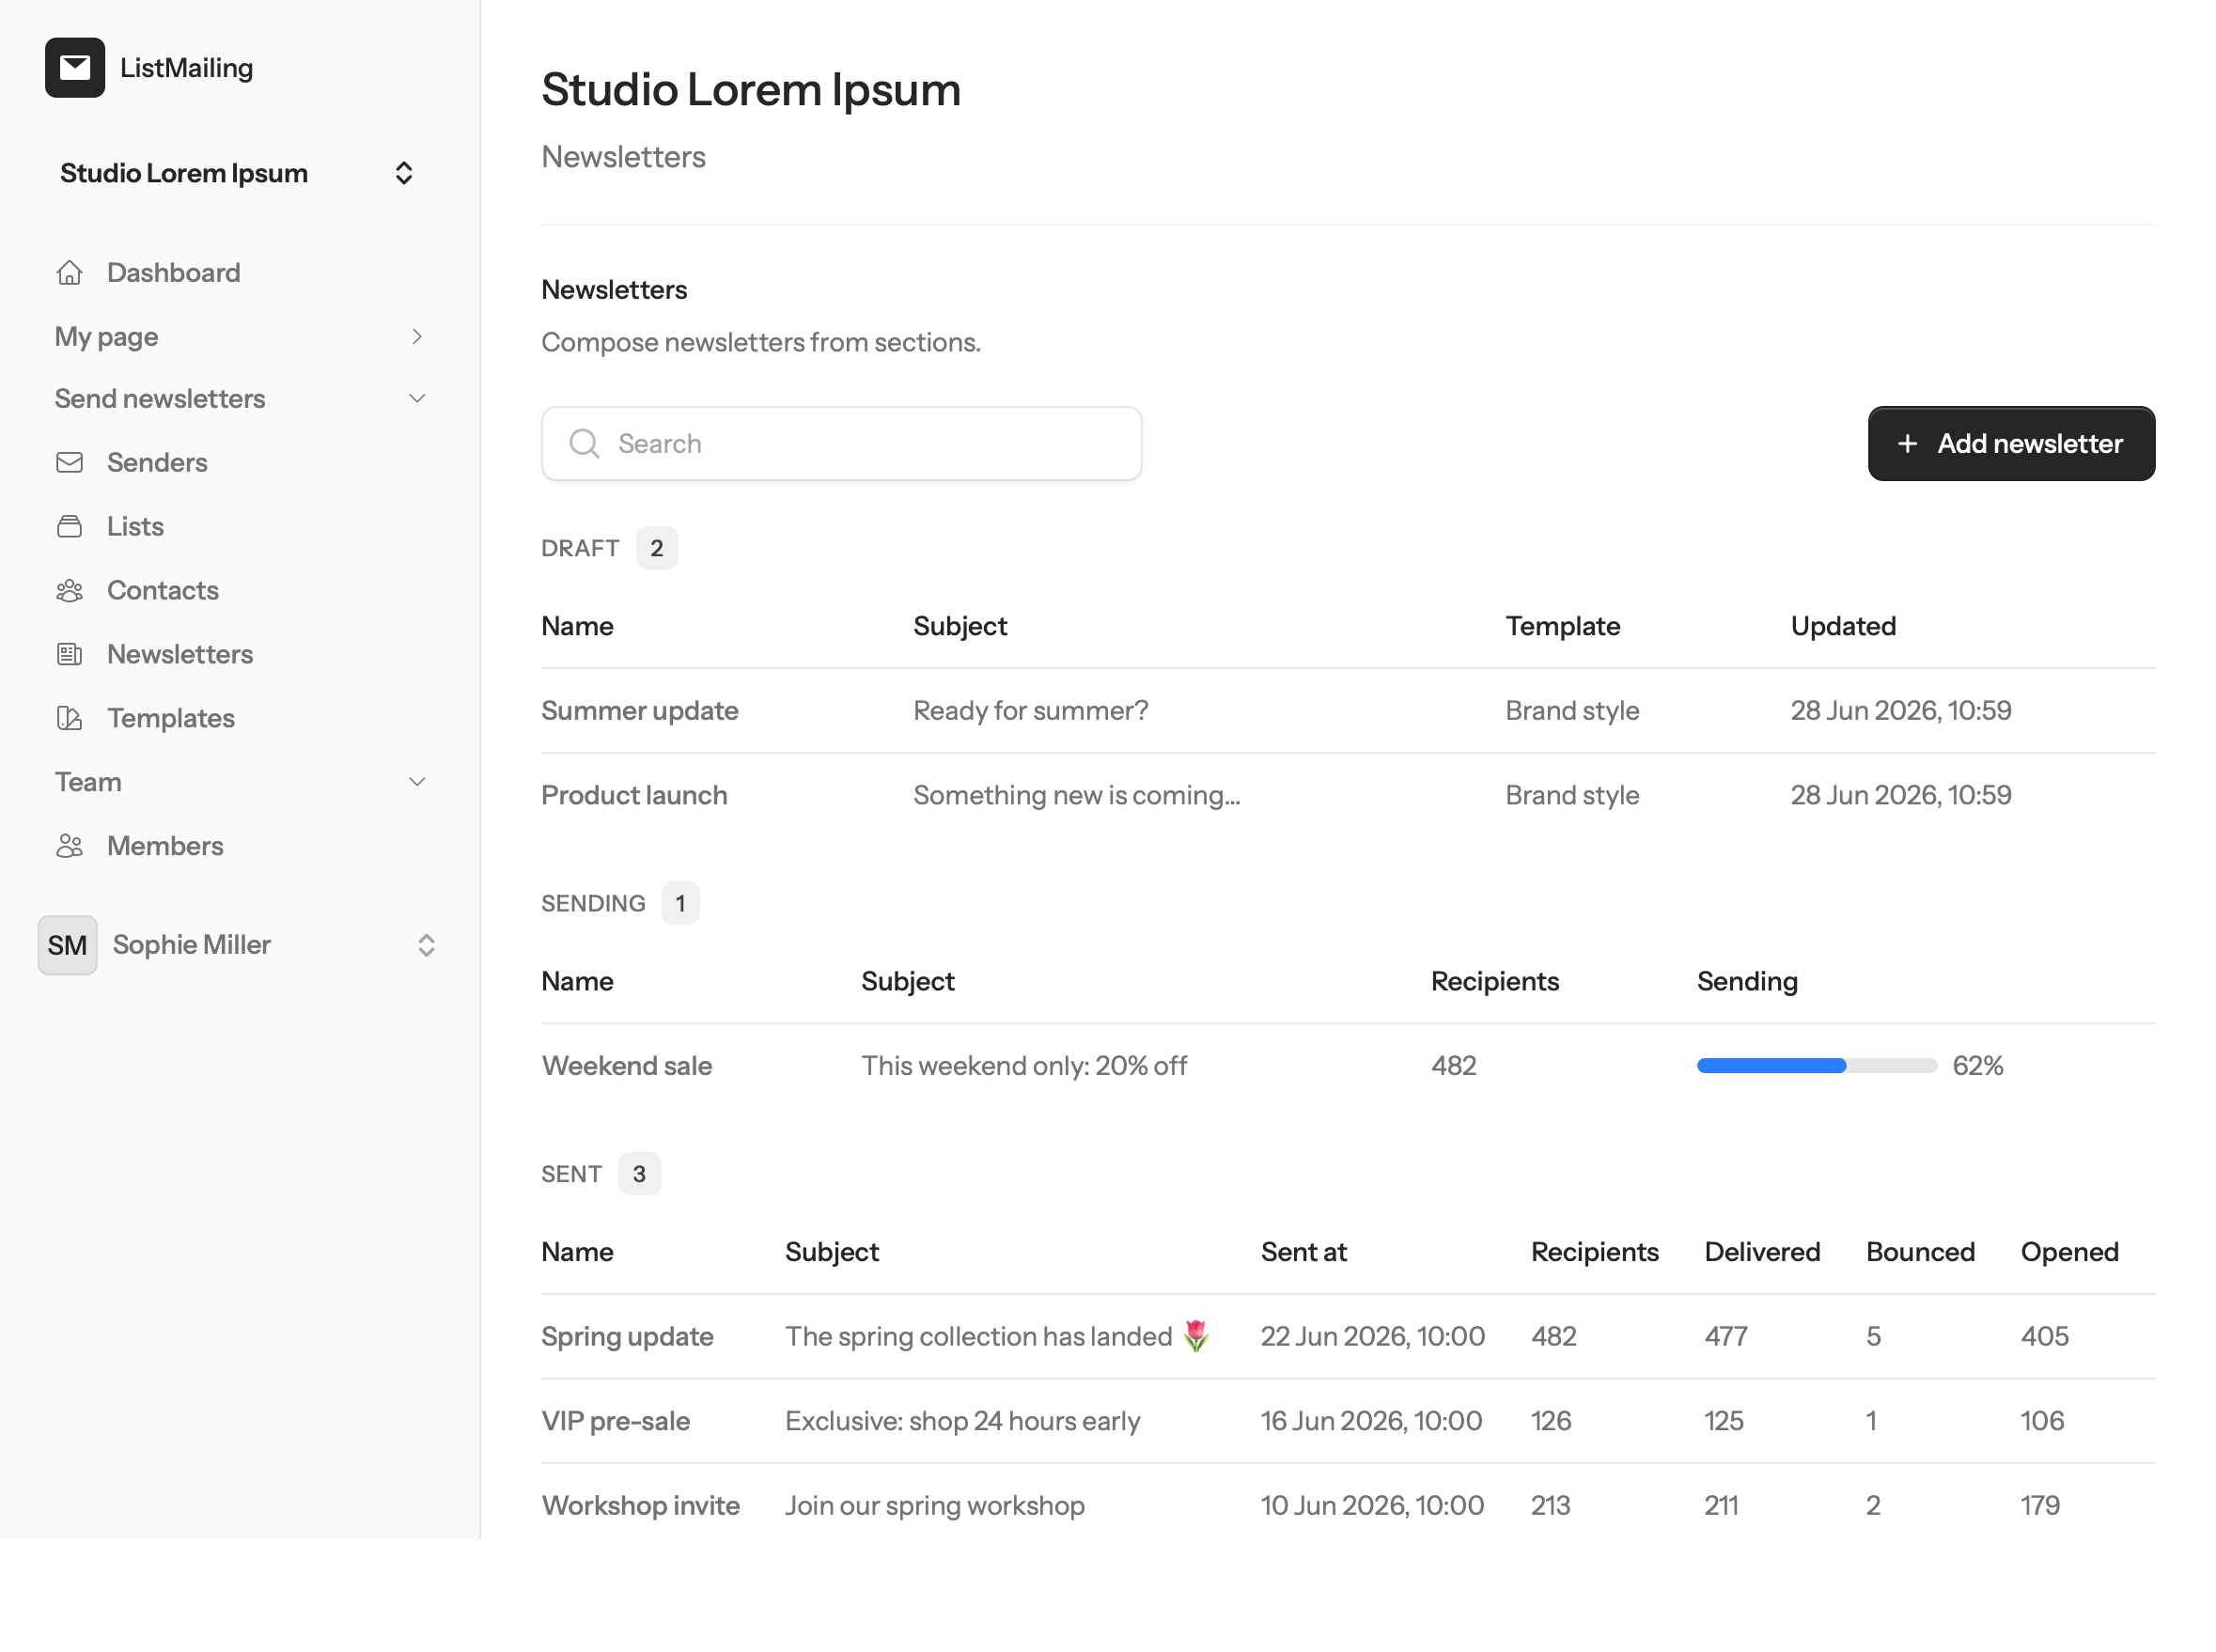Open the Workshop invite newsletter

(640, 1506)
